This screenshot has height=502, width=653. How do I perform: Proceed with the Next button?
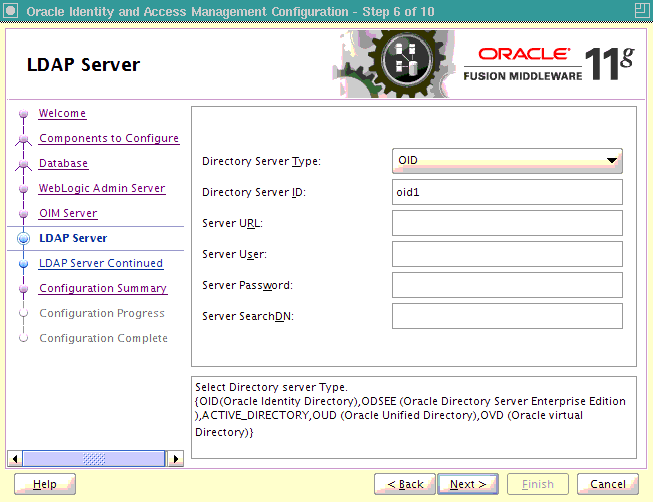coord(468,484)
